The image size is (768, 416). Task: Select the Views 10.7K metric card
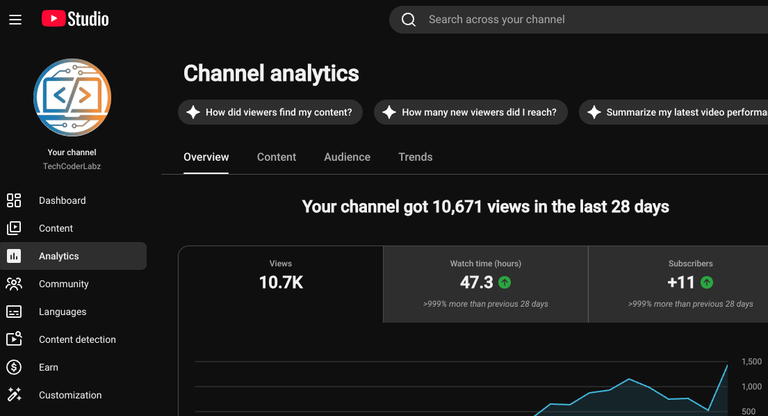281,284
